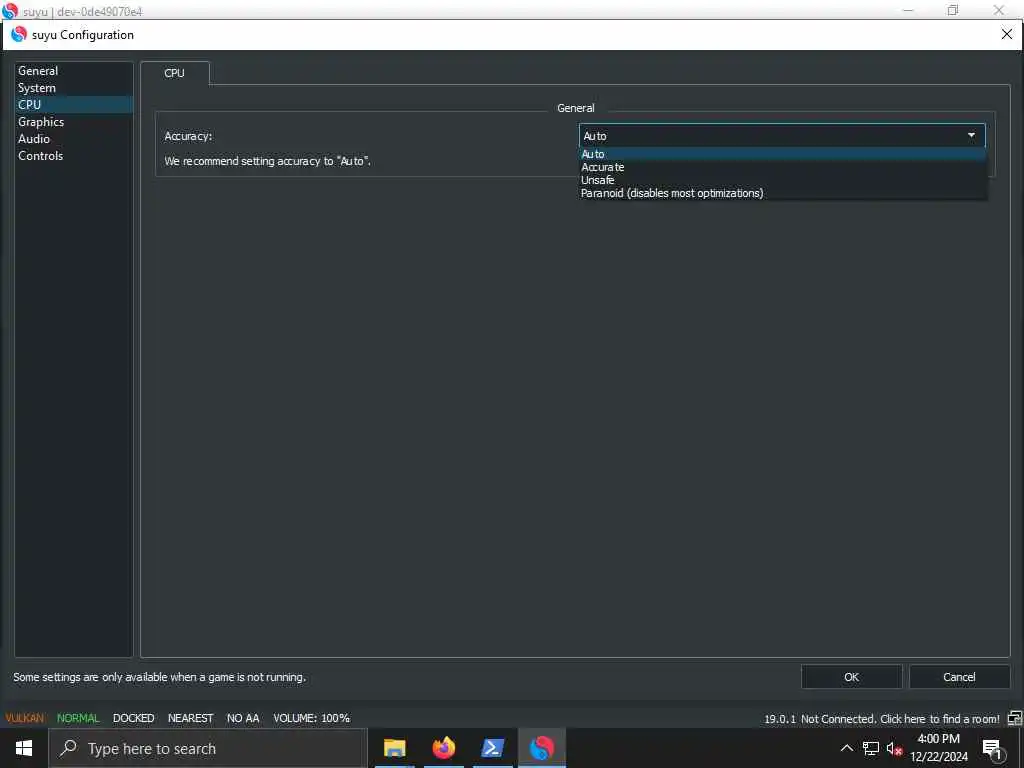Viewport: 1024px width, 768px height.
Task: Toggle DOCKED mode in status bar
Action: (133, 718)
